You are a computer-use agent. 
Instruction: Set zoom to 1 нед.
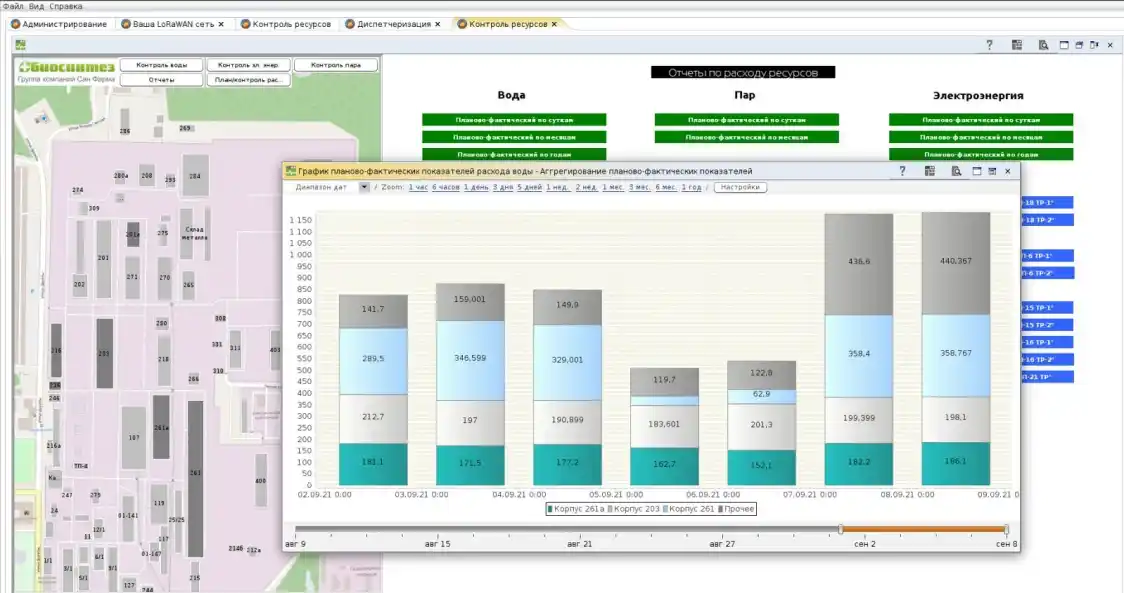(x=558, y=187)
